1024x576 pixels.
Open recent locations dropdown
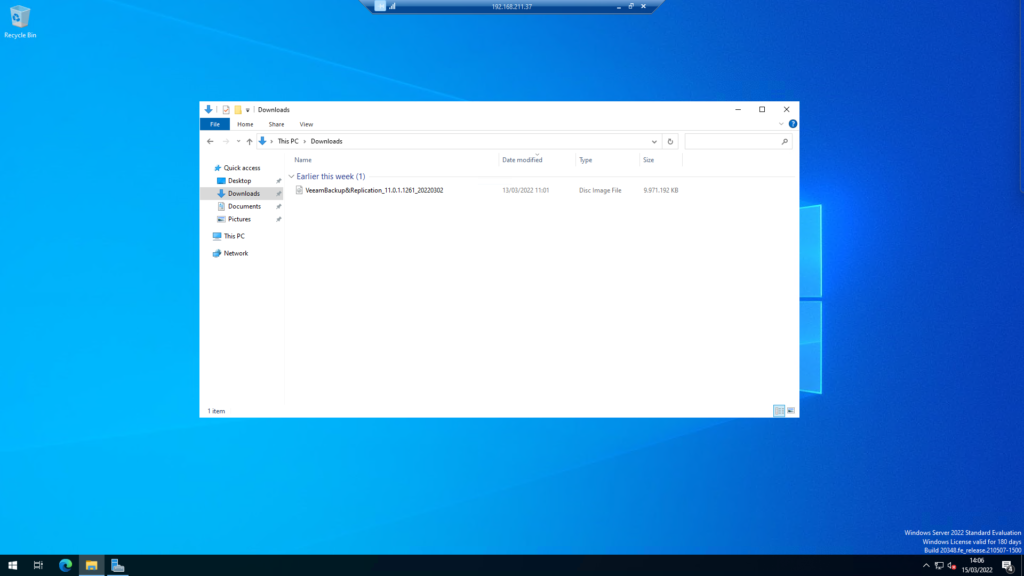(238, 141)
